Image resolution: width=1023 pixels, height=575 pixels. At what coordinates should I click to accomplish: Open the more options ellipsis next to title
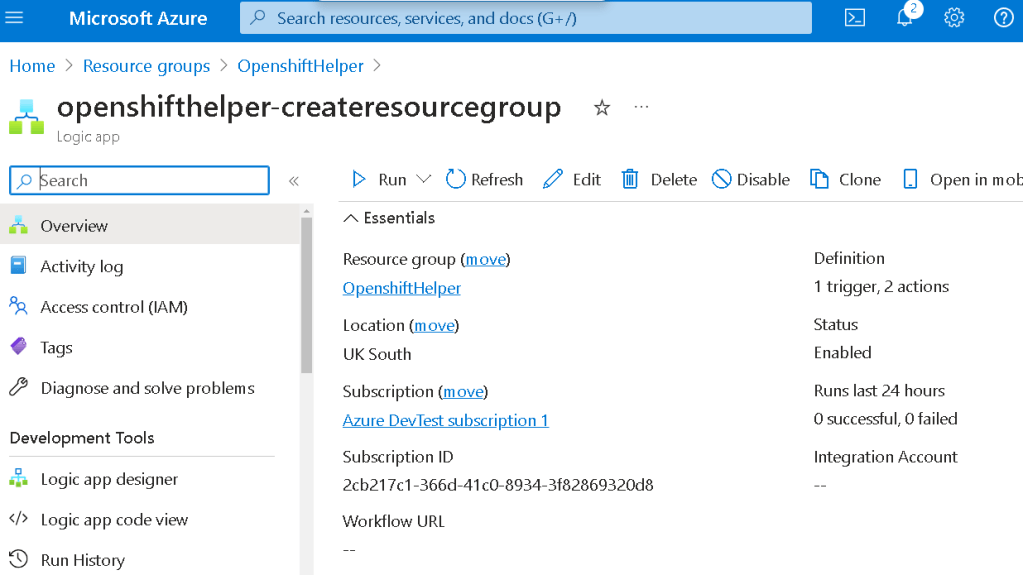[641, 107]
